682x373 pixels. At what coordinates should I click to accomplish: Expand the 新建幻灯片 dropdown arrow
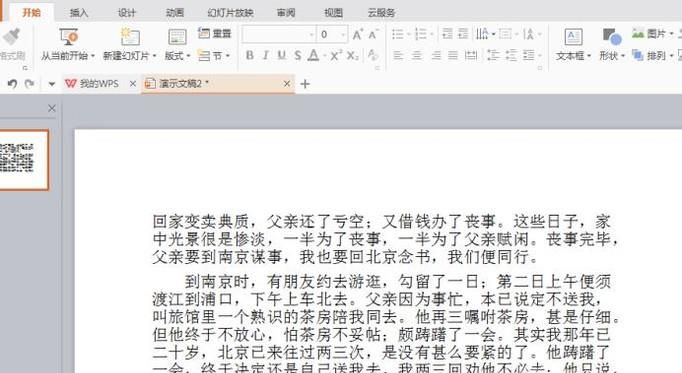(x=154, y=56)
